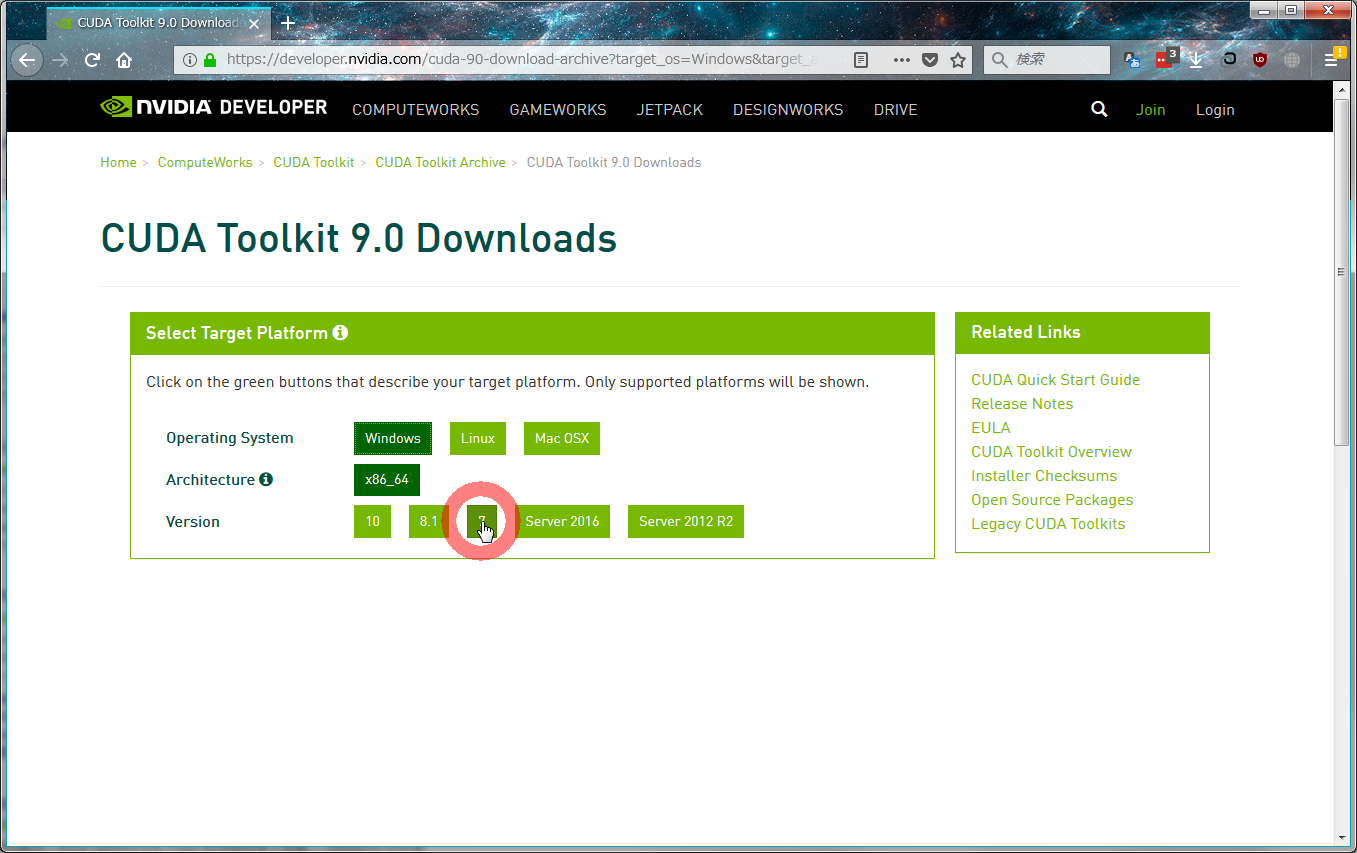This screenshot has height=853, width=1357.
Task: Go to Home breadcrumb
Action: (x=118, y=162)
